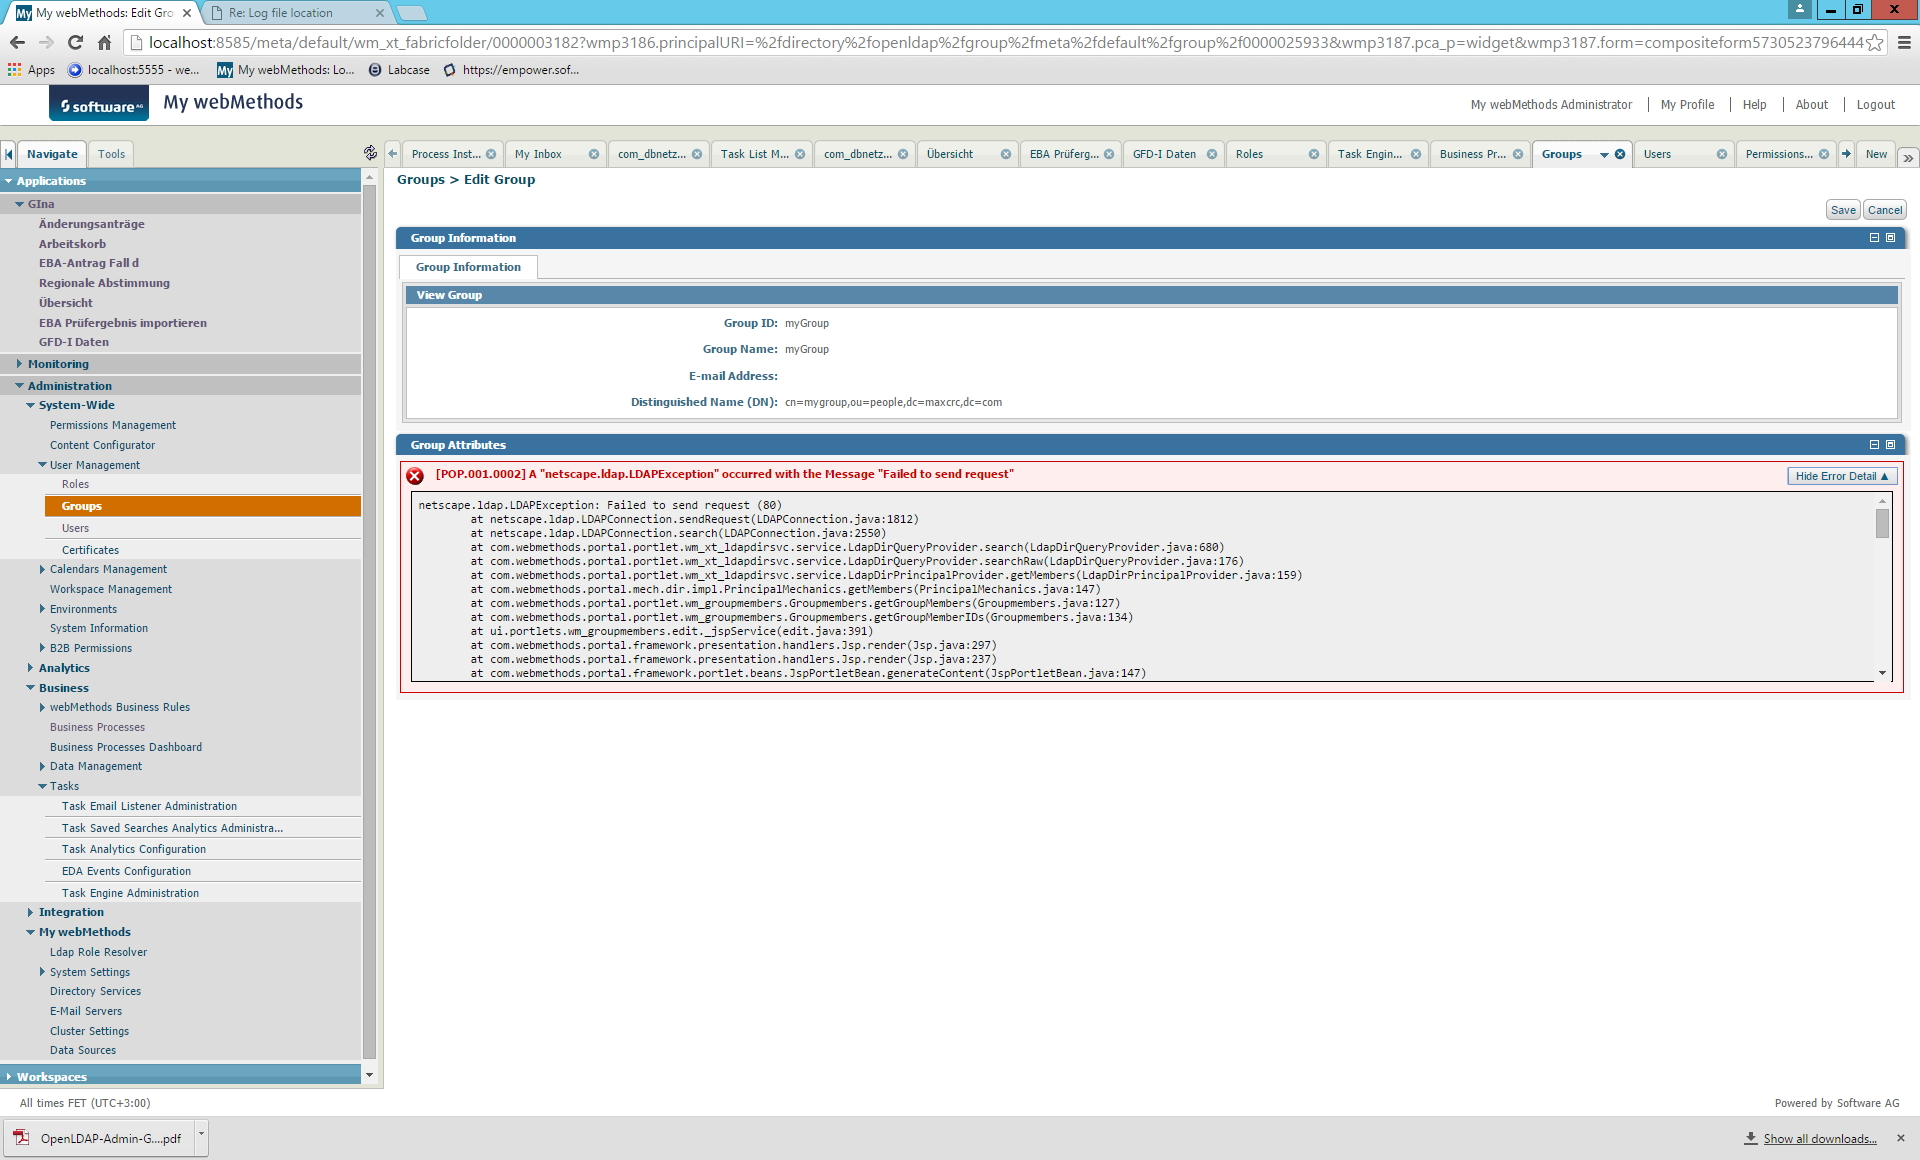Open the Groups tab dropdown arrow
Screen dimensions: 1920x1160
[1604, 155]
